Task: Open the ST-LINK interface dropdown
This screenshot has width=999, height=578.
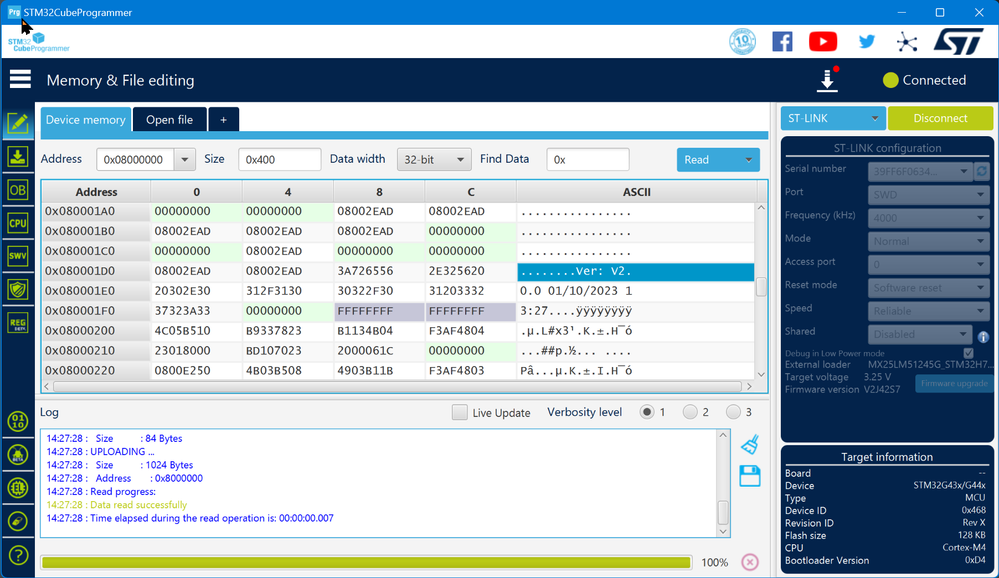Action: [833, 119]
